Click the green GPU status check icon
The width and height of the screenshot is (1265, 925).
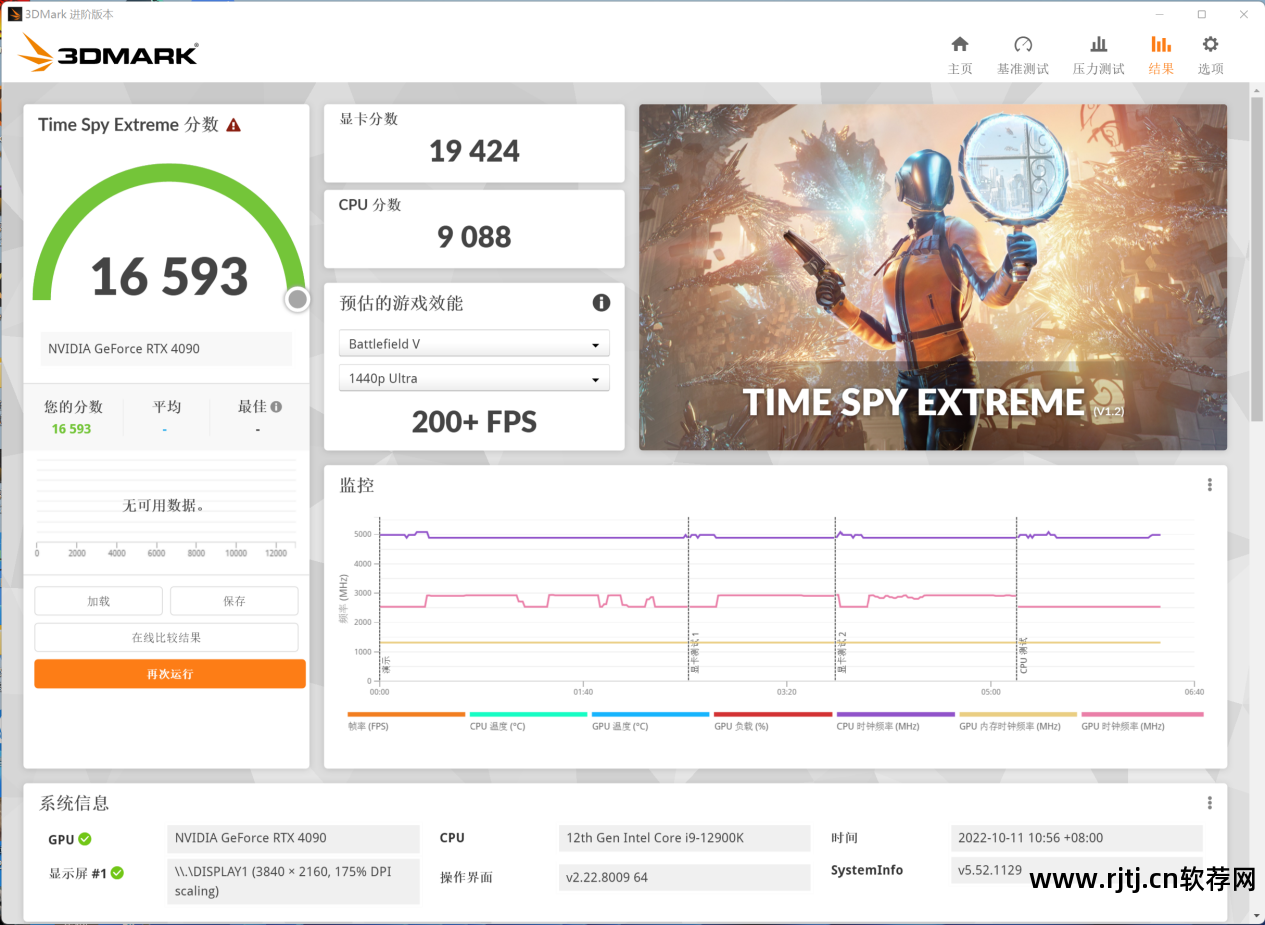[x=85, y=839]
